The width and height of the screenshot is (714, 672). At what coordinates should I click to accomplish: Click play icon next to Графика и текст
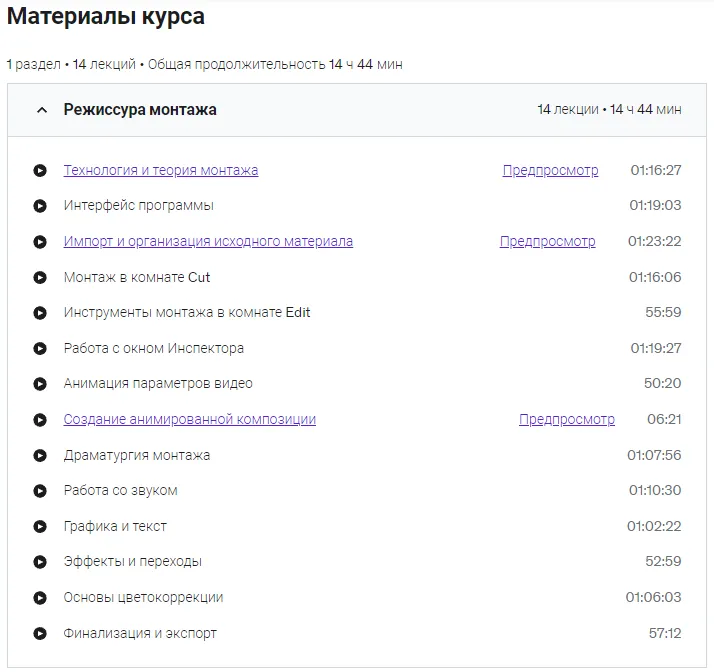(40, 527)
